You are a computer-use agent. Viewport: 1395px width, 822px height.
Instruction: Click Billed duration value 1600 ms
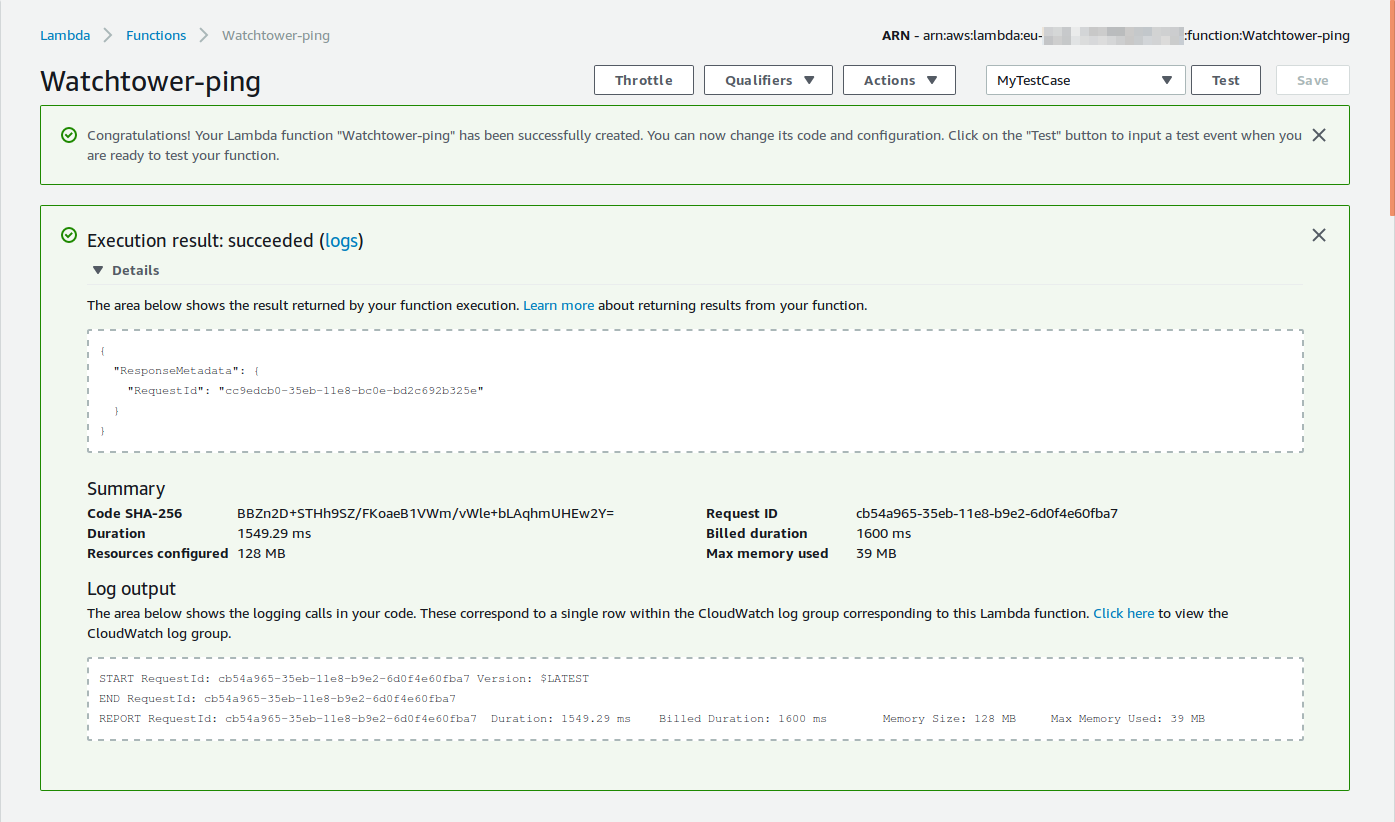click(884, 533)
